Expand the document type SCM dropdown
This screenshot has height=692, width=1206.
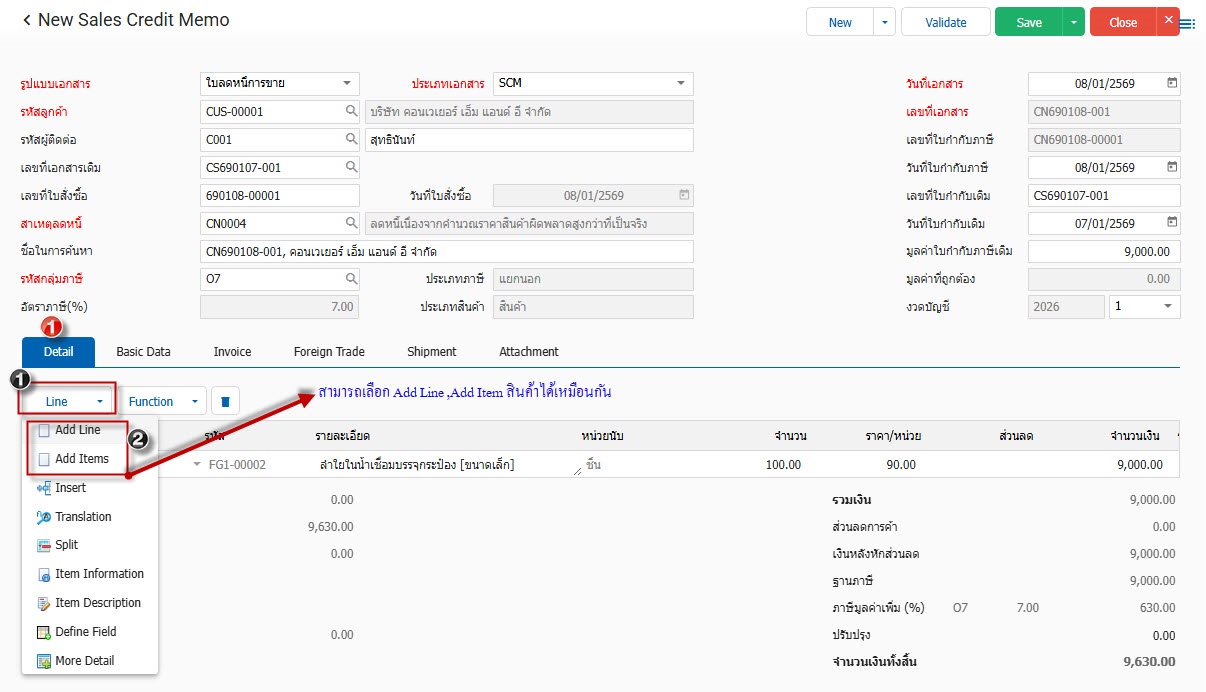pyautogui.click(x=680, y=84)
